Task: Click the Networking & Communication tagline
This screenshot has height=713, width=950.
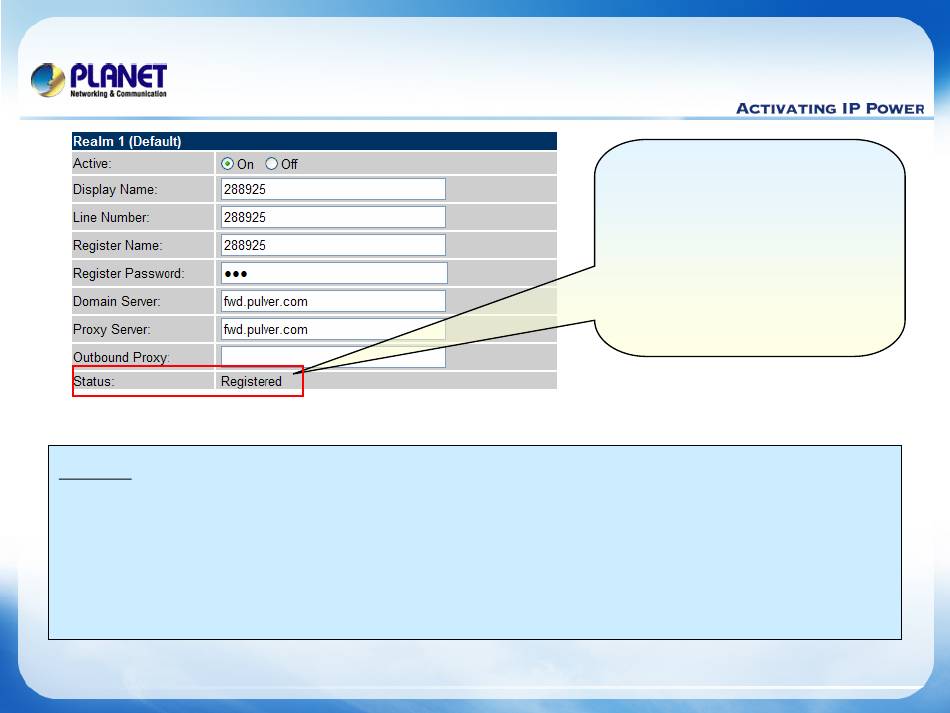Action: 118,94
